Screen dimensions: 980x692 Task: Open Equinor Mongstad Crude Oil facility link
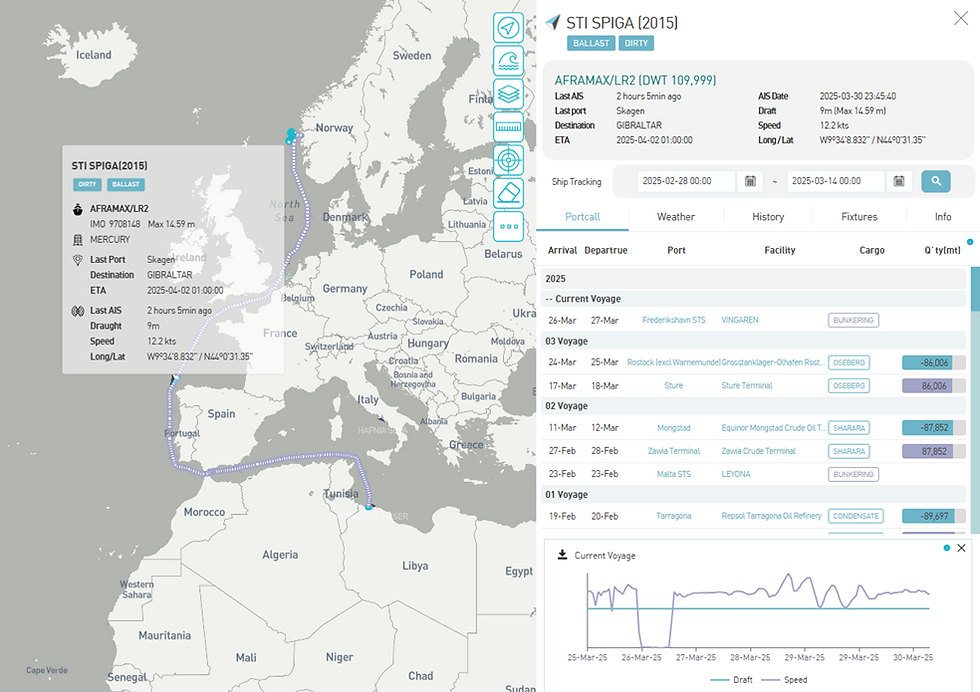(x=773, y=428)
